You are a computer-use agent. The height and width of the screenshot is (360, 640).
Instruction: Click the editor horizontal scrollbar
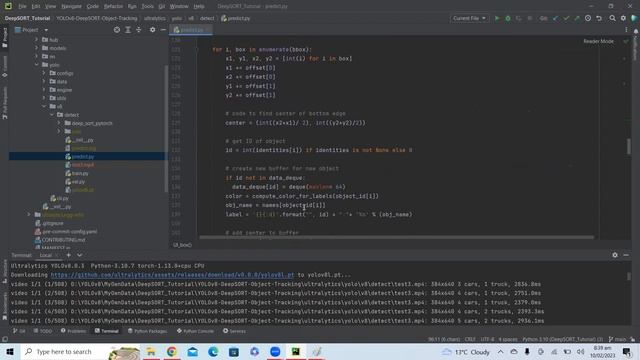(x=396, y=237)
